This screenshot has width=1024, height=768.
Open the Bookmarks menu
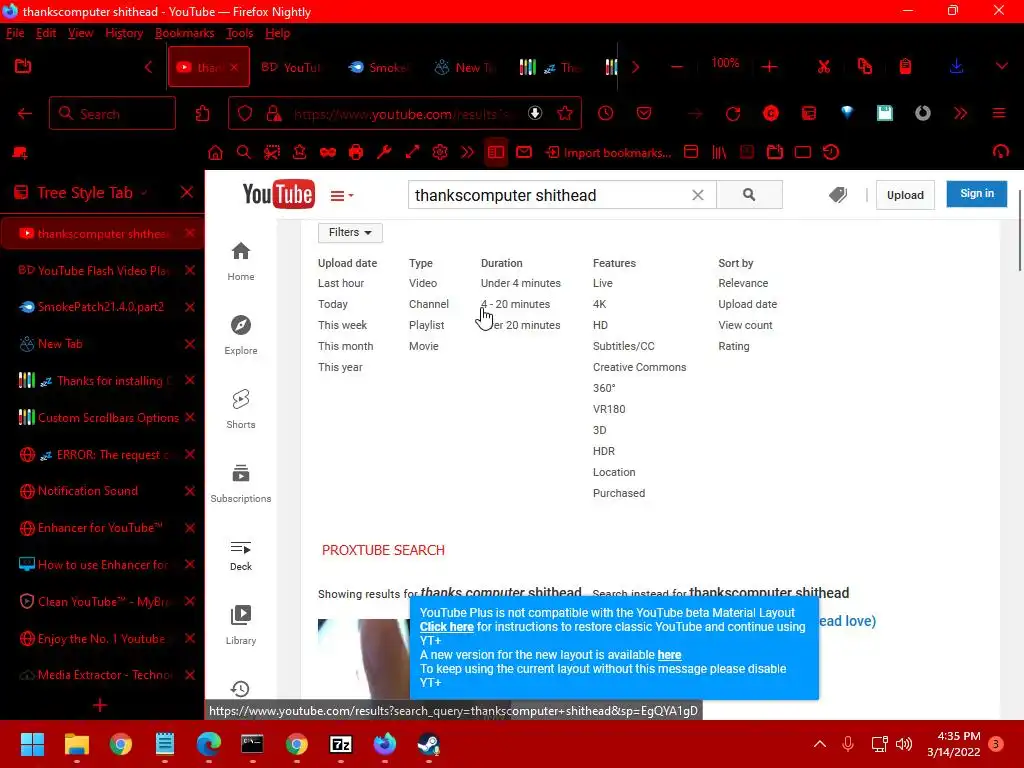(x=184, y=33)
